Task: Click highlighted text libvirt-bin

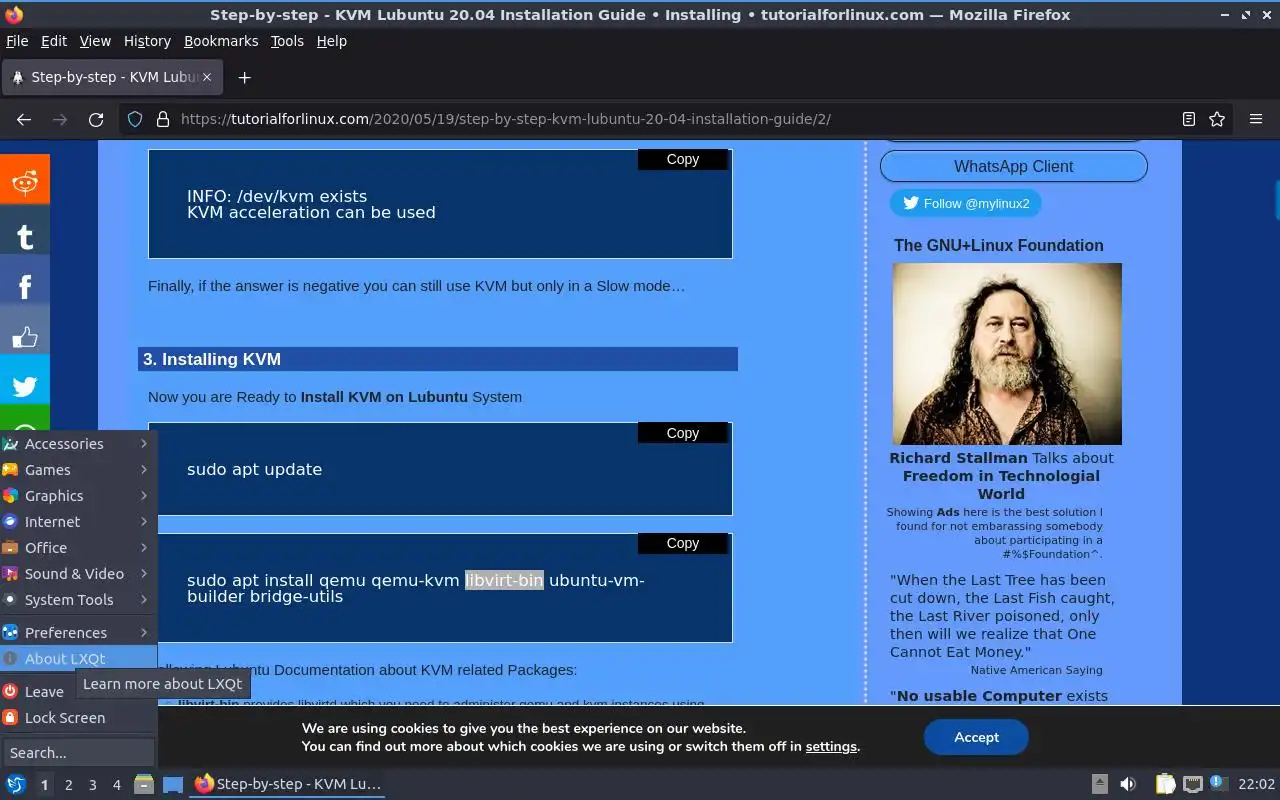Action: [504, 580]
